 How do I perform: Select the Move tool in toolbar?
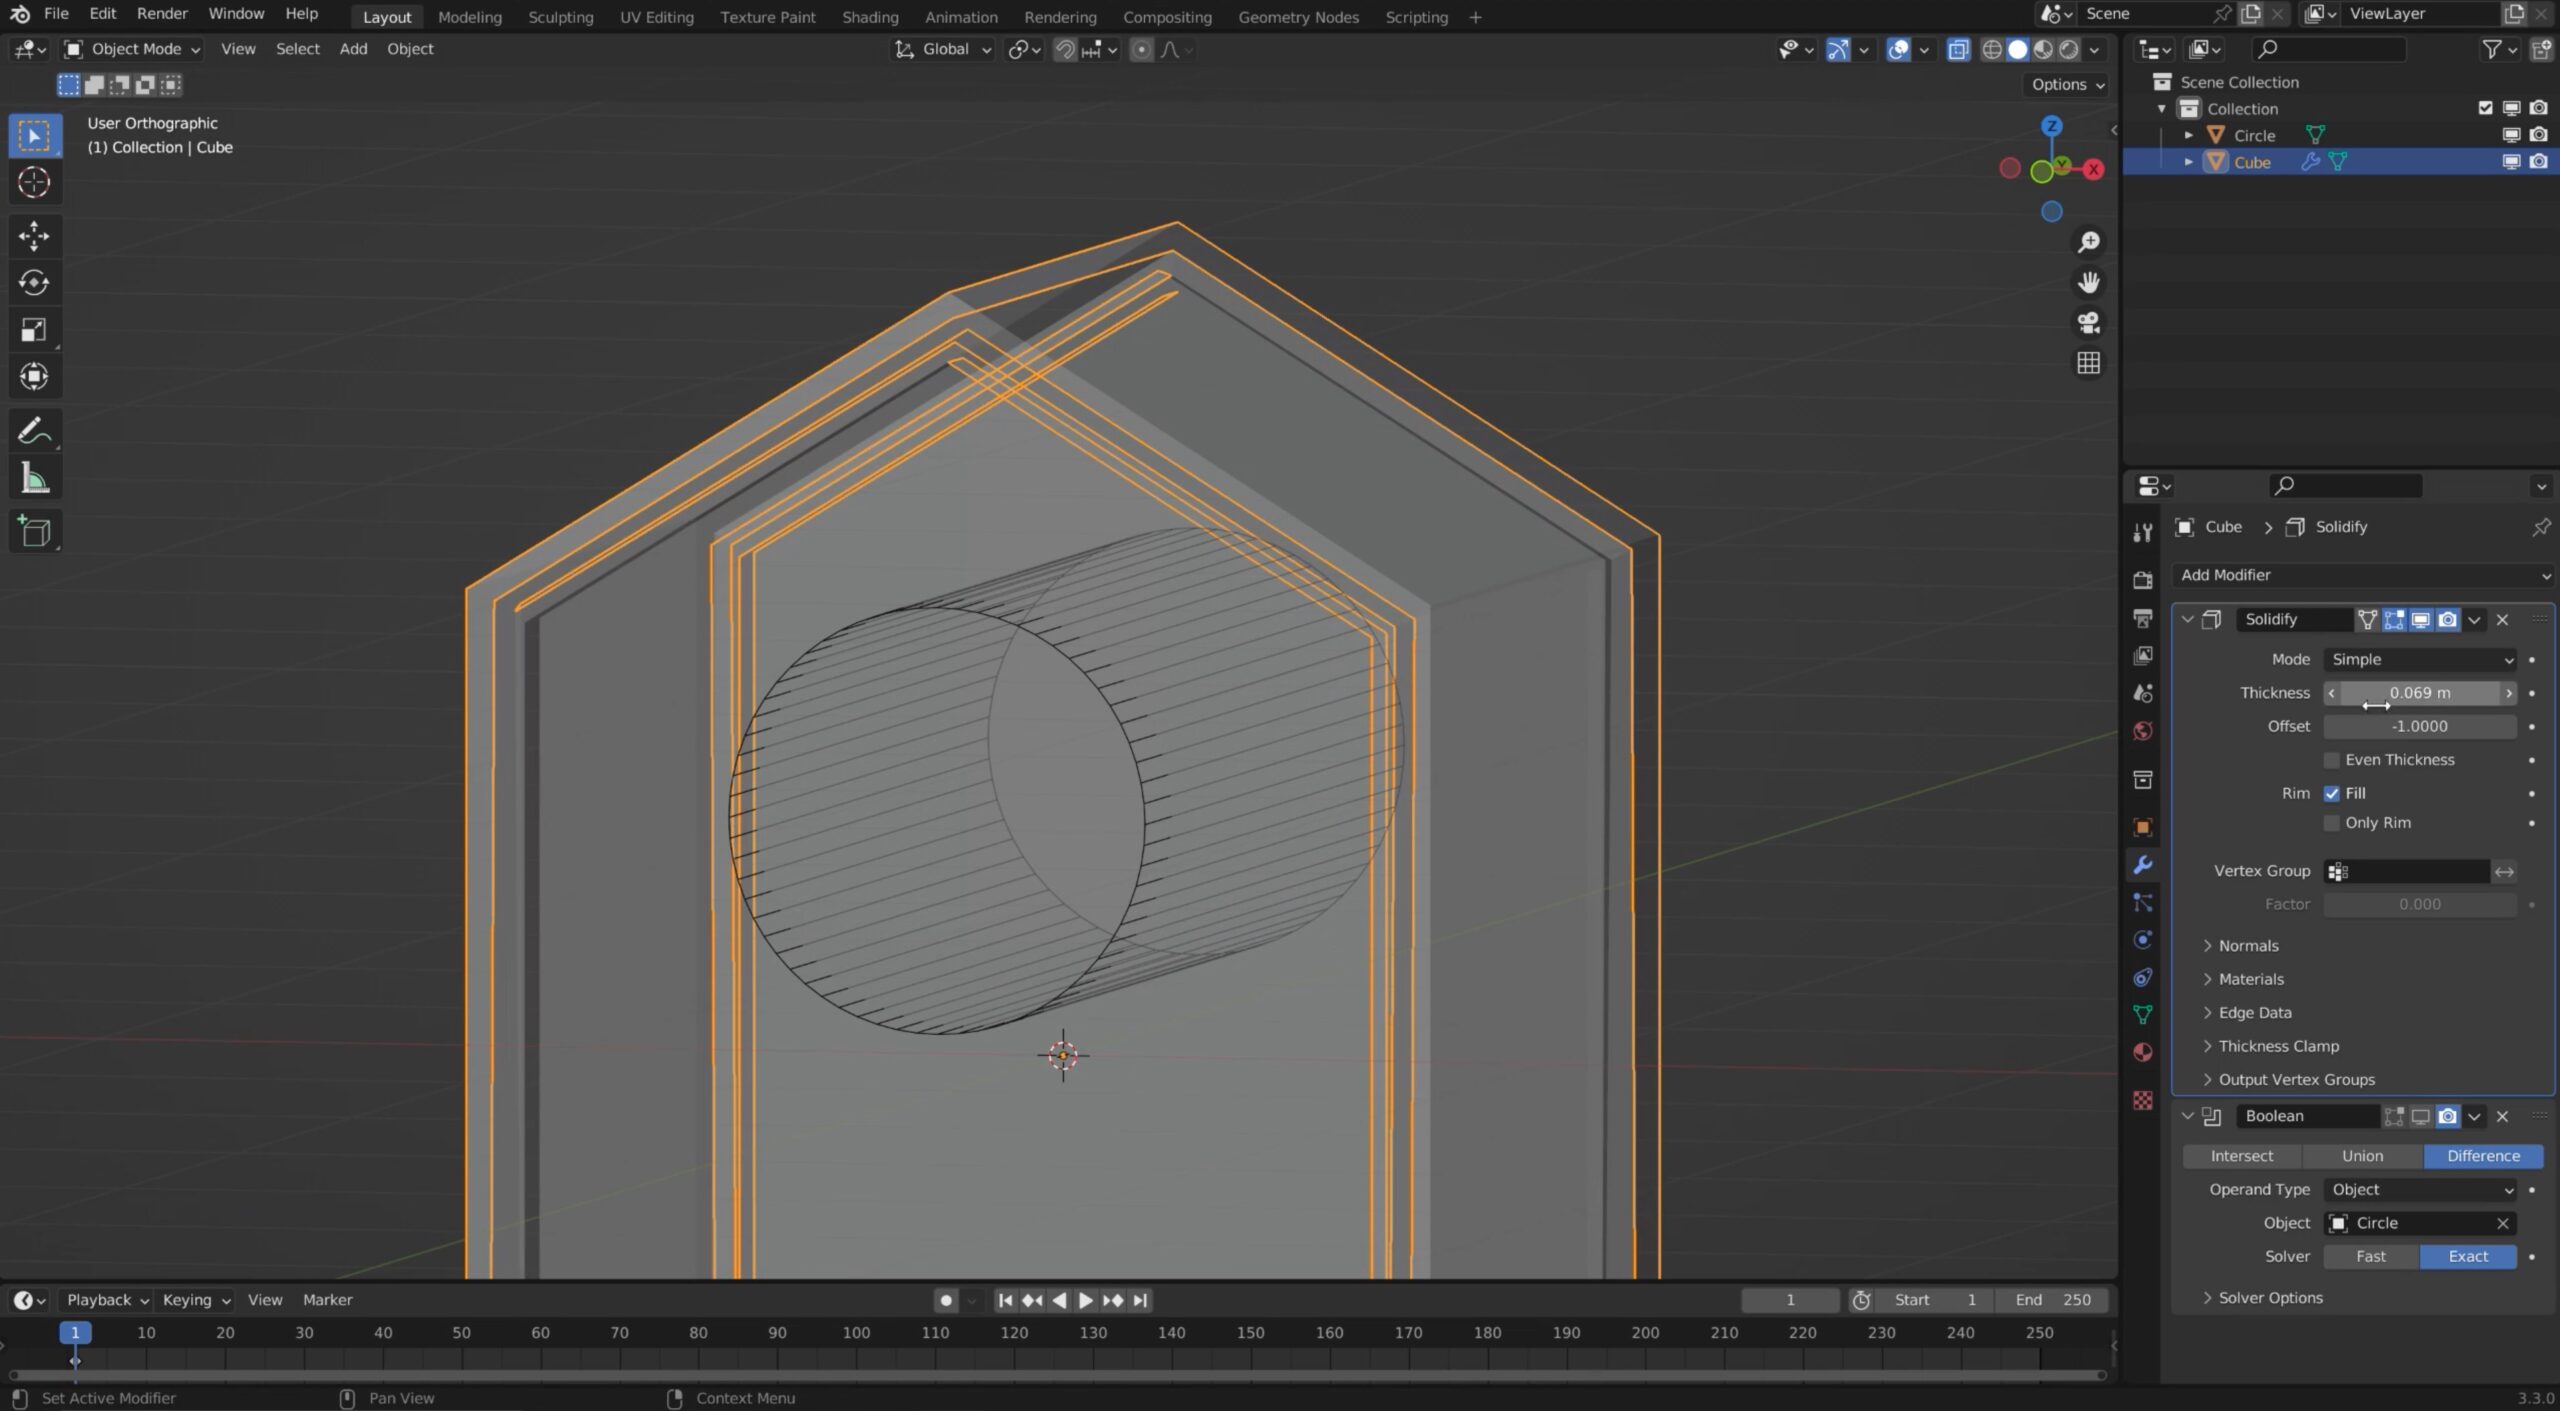(x=34, y=236)
